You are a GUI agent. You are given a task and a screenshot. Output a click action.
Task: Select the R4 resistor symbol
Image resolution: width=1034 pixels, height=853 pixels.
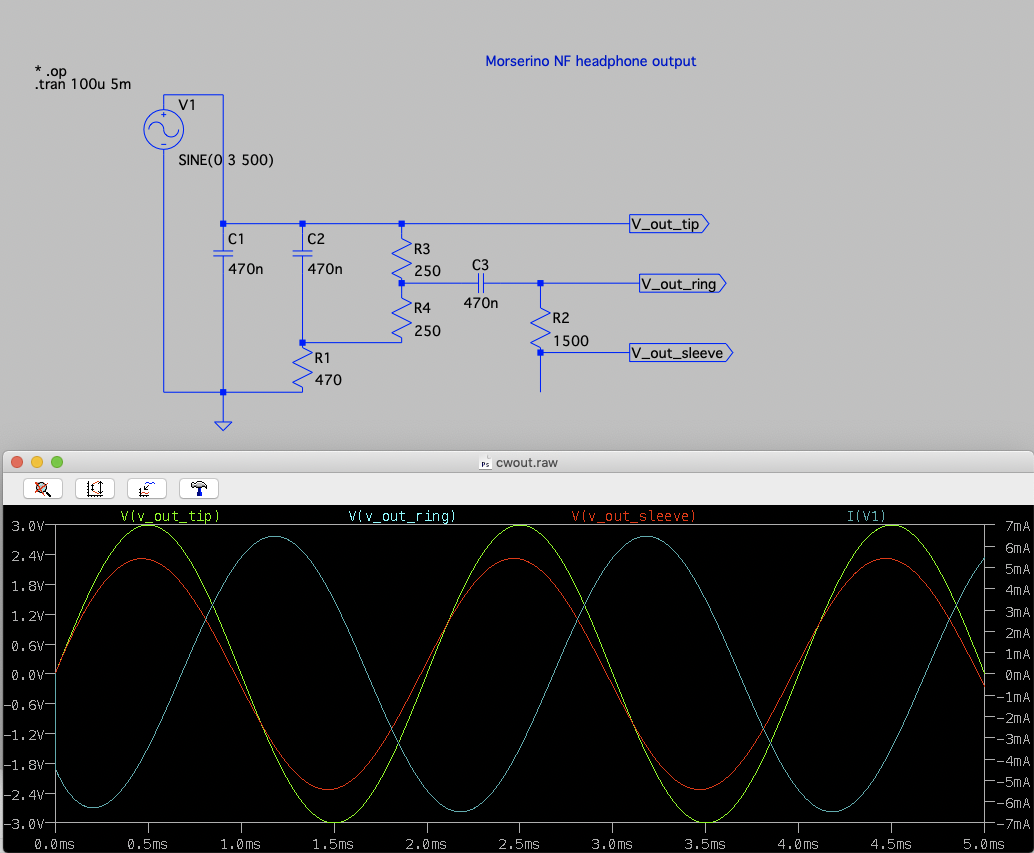click(x=402, y=320)
